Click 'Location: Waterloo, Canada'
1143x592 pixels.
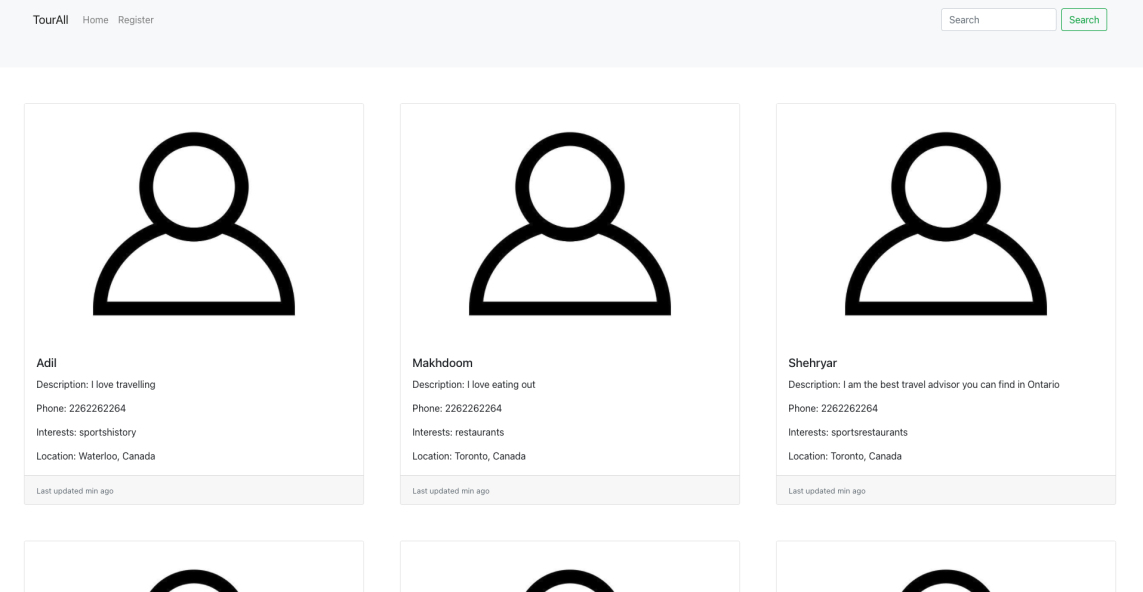95,456
